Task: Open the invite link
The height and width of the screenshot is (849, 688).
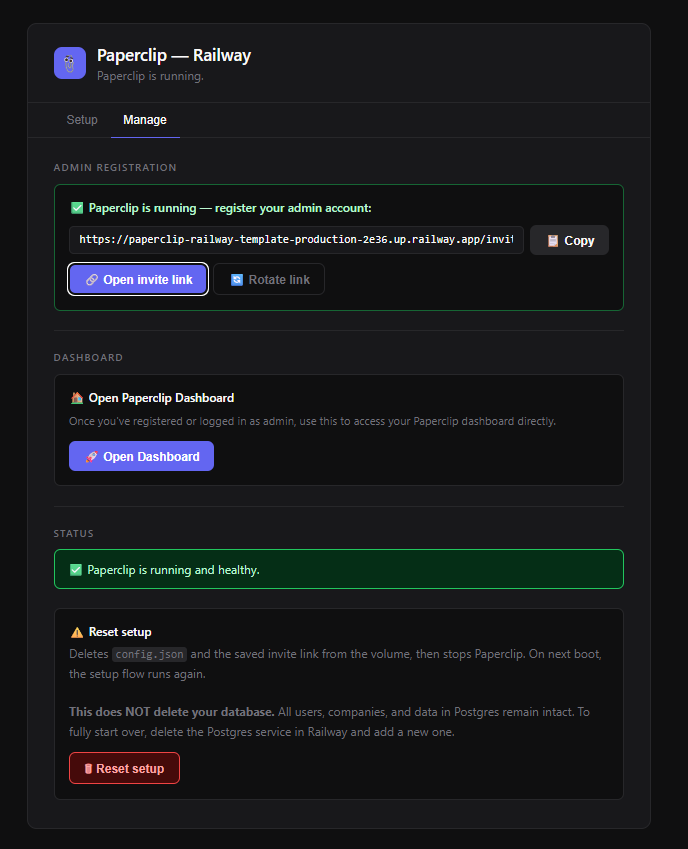Action: coord(137,279)
